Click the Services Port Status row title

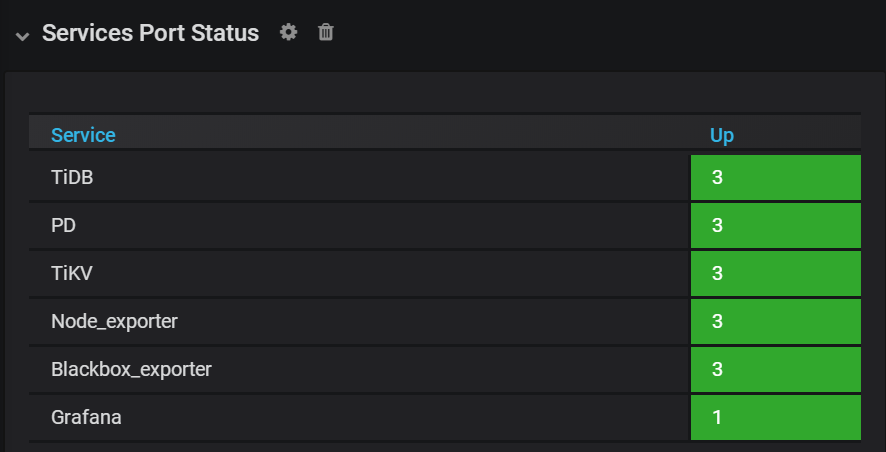pyautogui.click(x=150, y=33)
